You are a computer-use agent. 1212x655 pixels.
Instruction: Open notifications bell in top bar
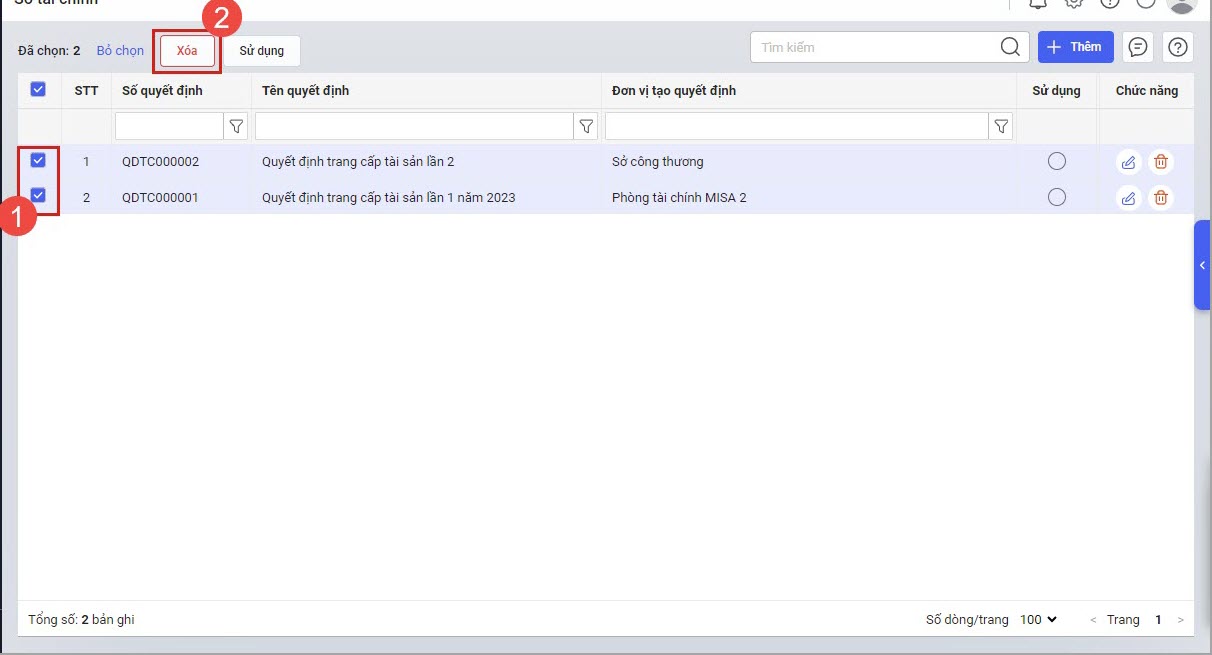pos(1038,3)
